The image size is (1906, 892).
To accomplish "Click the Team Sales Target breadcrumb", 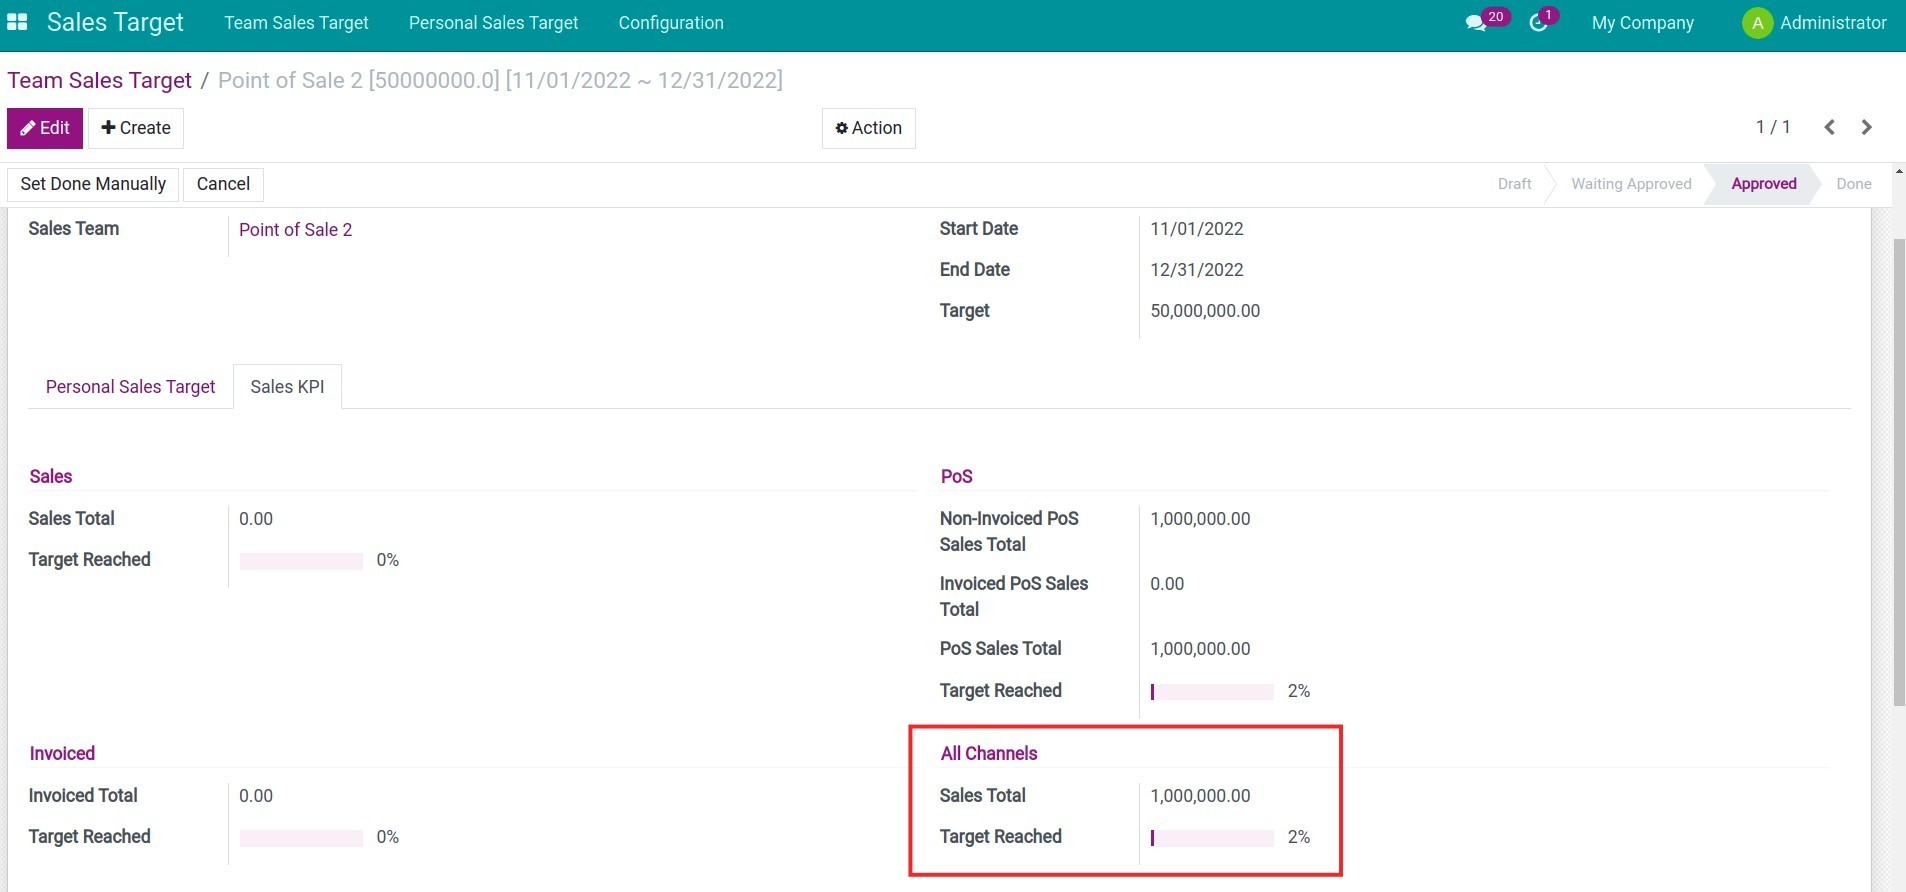I will click(x=99, y=80).
